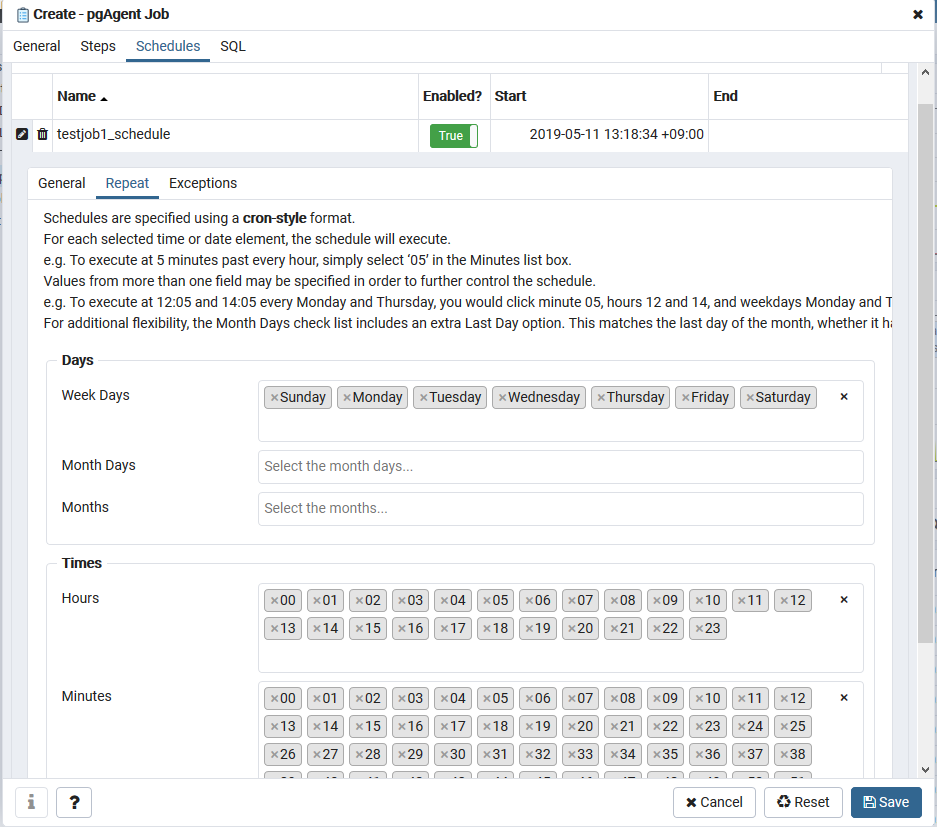
Task: Clear all Hours selections
Action: click(x=844, y=598)
